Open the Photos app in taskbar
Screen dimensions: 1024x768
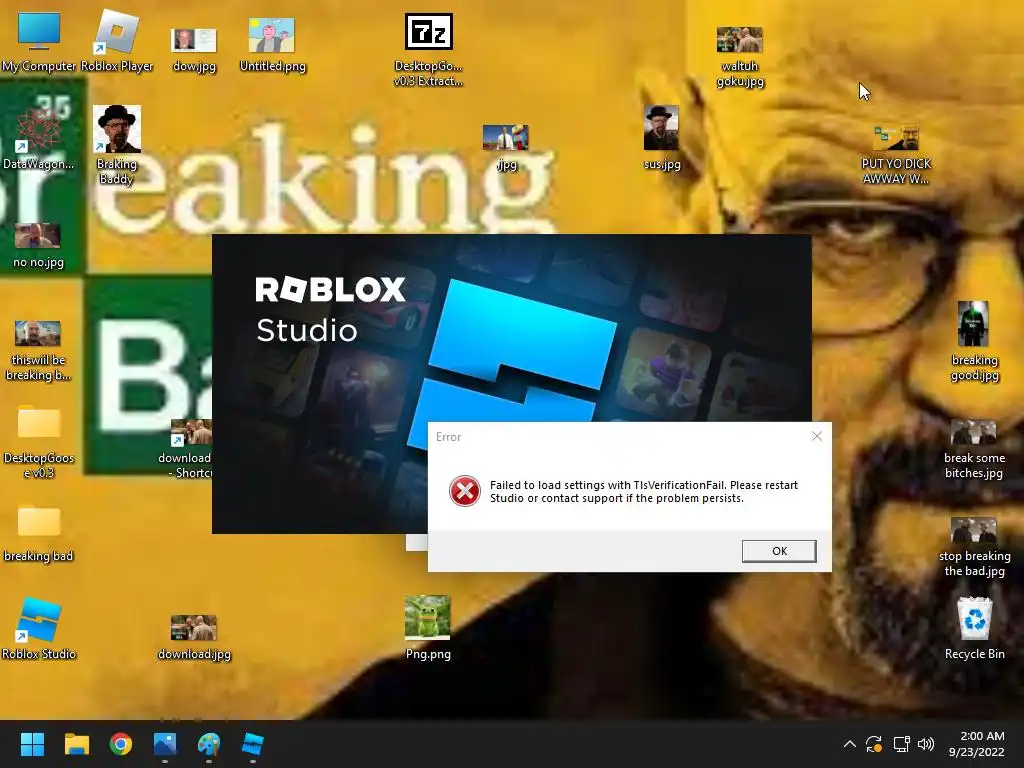[x=165, y=744]
